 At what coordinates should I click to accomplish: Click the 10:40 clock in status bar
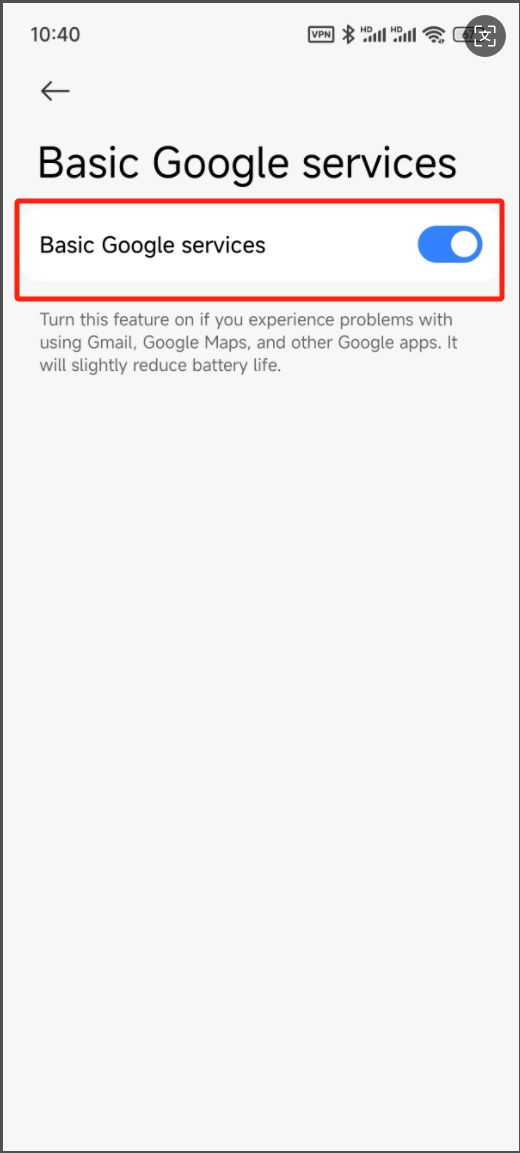[55, 35]
